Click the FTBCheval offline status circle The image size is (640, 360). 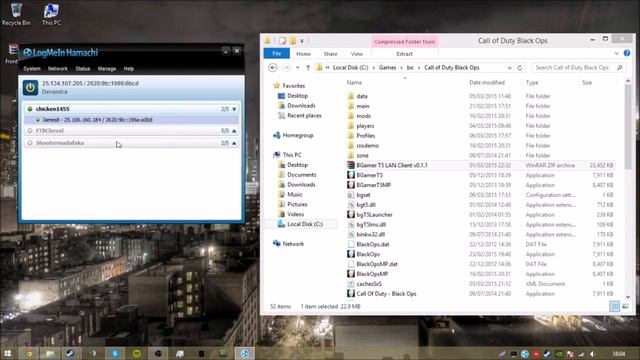[30, 131]
